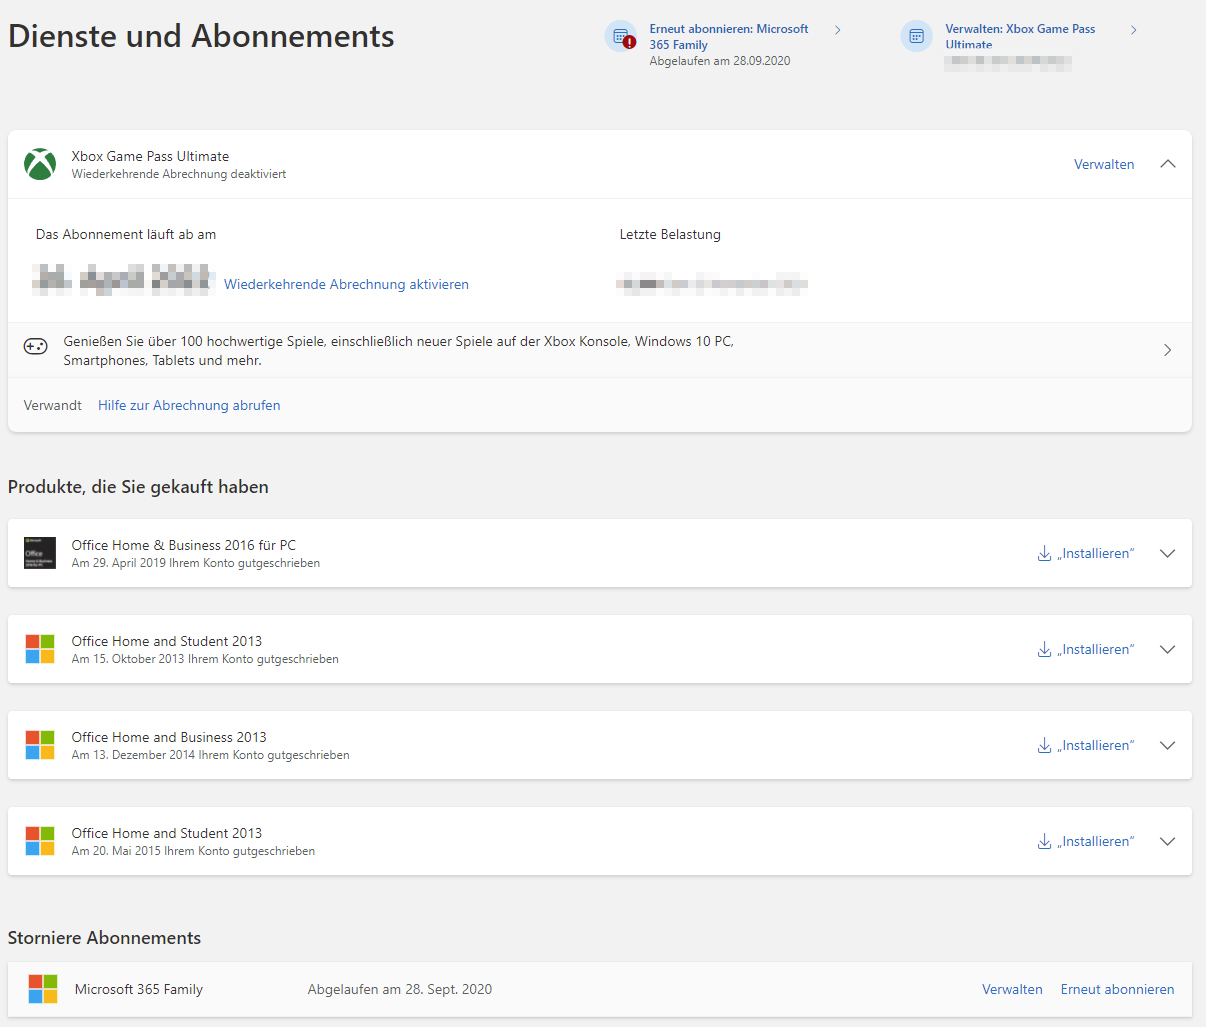The width and height of the screenshot is (1206, 1027).
Task: Click the Microsoft logo beside Office Home and Business 2013
Action: coord(40,745)
